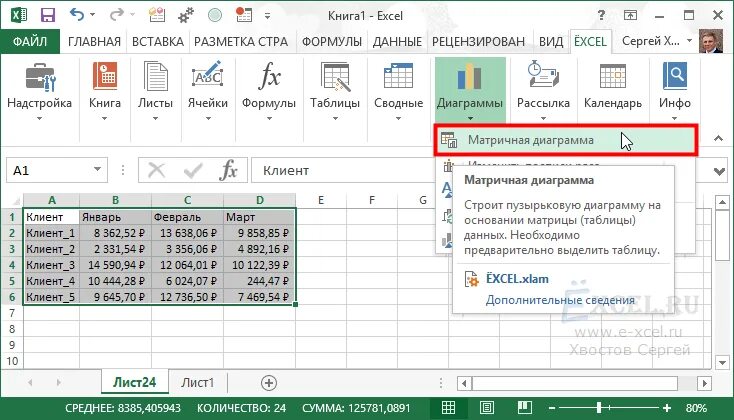This screenshot has width=734, height=420.
Task: Click the Excel application logo icon
Action: pyautogui.click(x=19, y=15)
